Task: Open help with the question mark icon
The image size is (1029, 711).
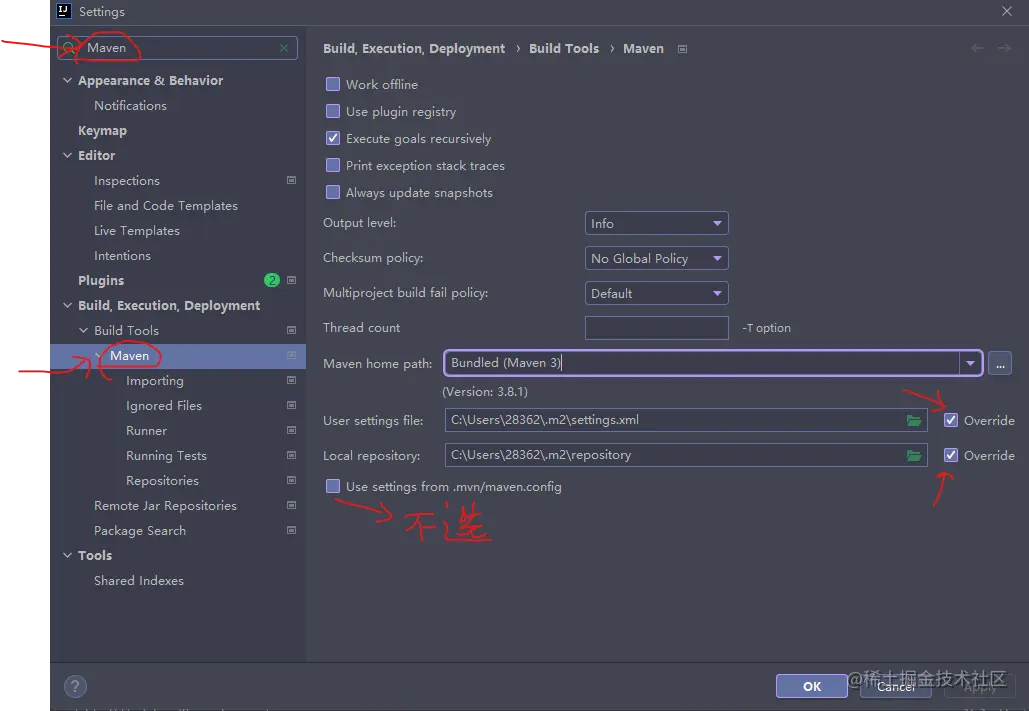Action: 75,687
